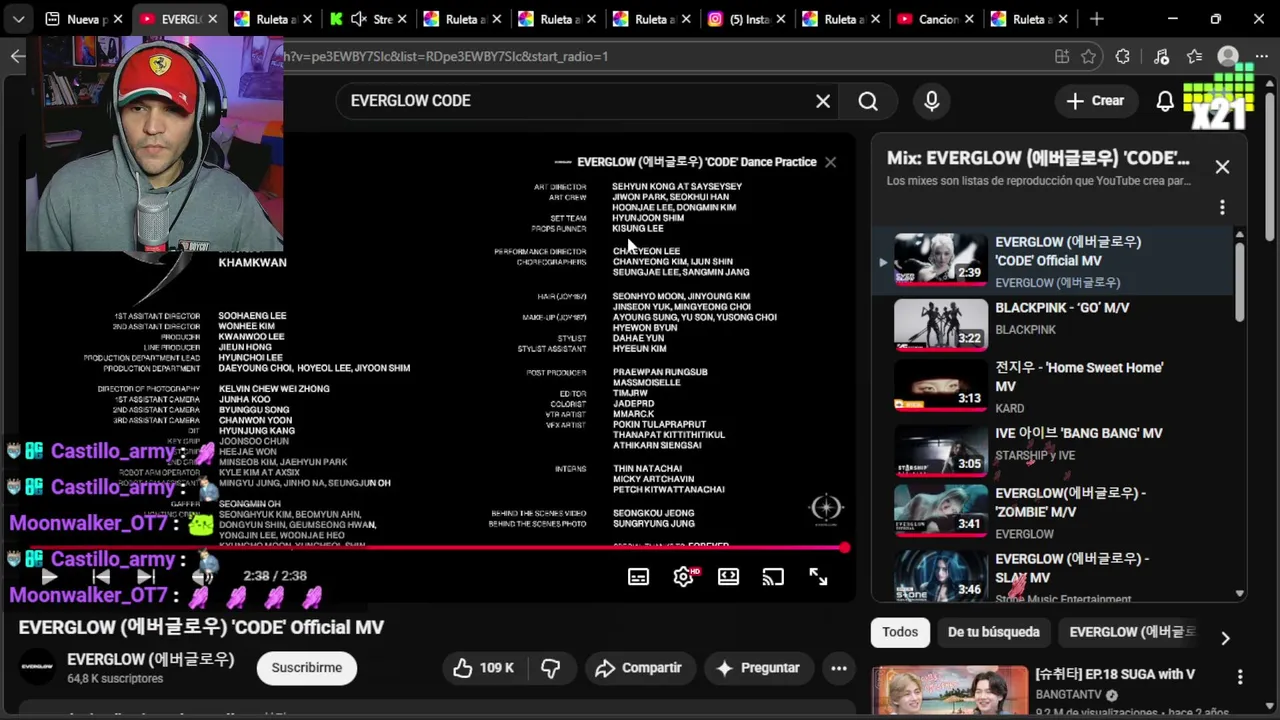Toggle subtitles in the video player
This screenshot has width=1280, height=720.
[638, 577]
